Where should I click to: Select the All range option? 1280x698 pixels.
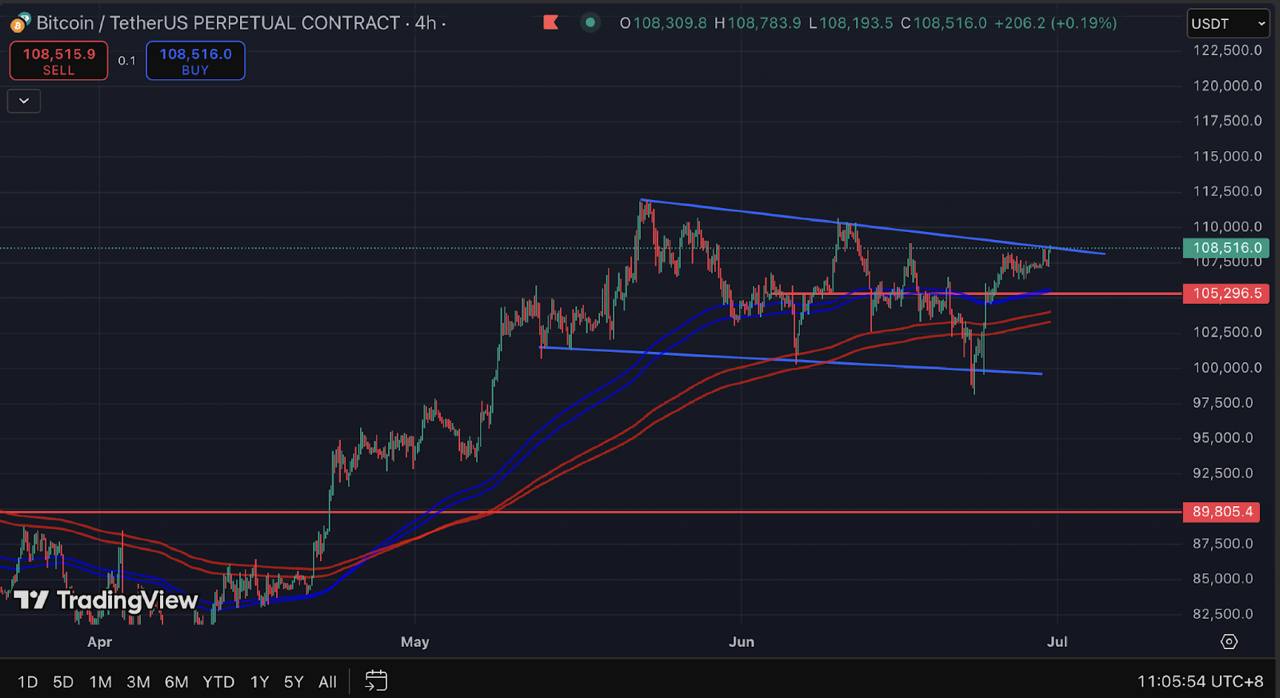[x=327, y=681]
